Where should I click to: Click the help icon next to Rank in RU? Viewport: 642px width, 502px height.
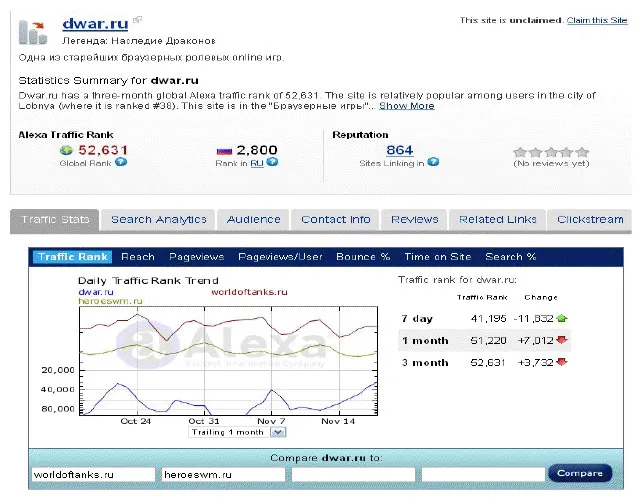click(273, 162)
